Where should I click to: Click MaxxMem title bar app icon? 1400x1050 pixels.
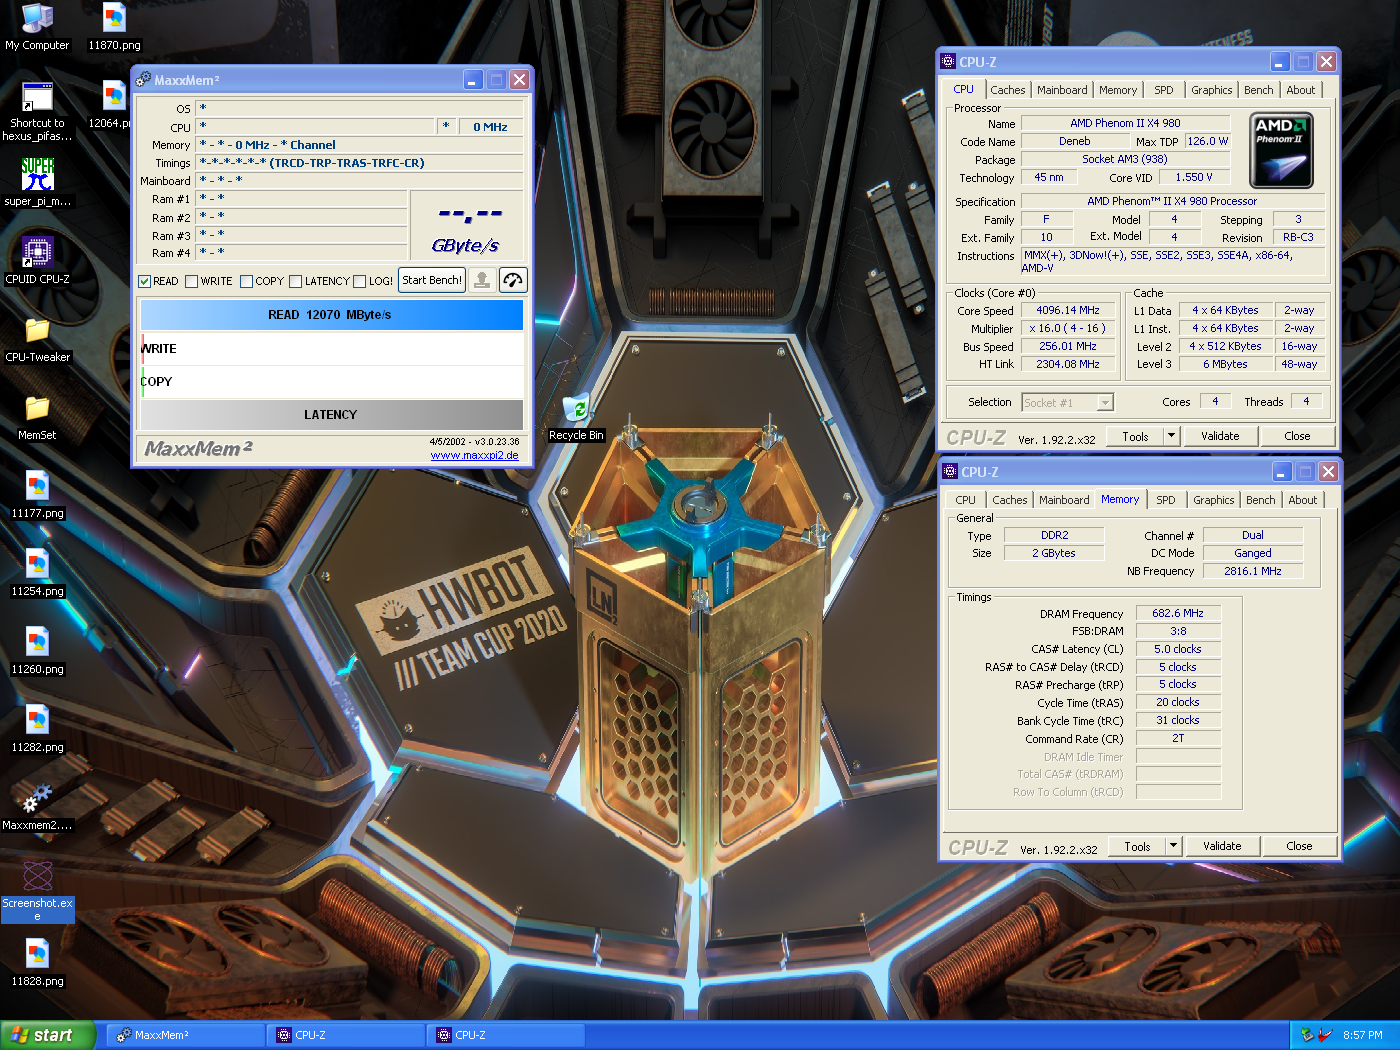coord(143,80)
